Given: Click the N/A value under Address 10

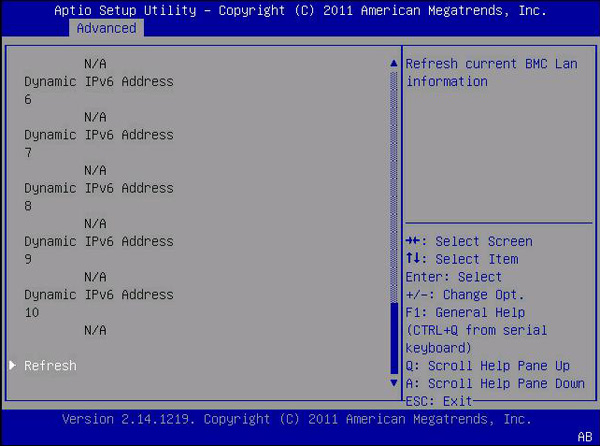Looking at the screenshot, I should click(x=95, y=330).
